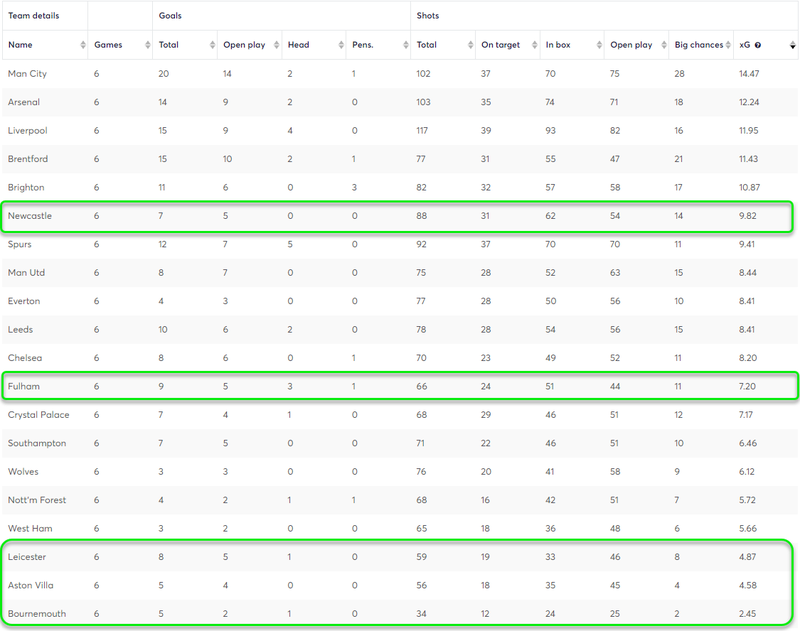Click sort arrows beside Shots Open play
Viewport: 800px width, 631px height.
point(664,45)
